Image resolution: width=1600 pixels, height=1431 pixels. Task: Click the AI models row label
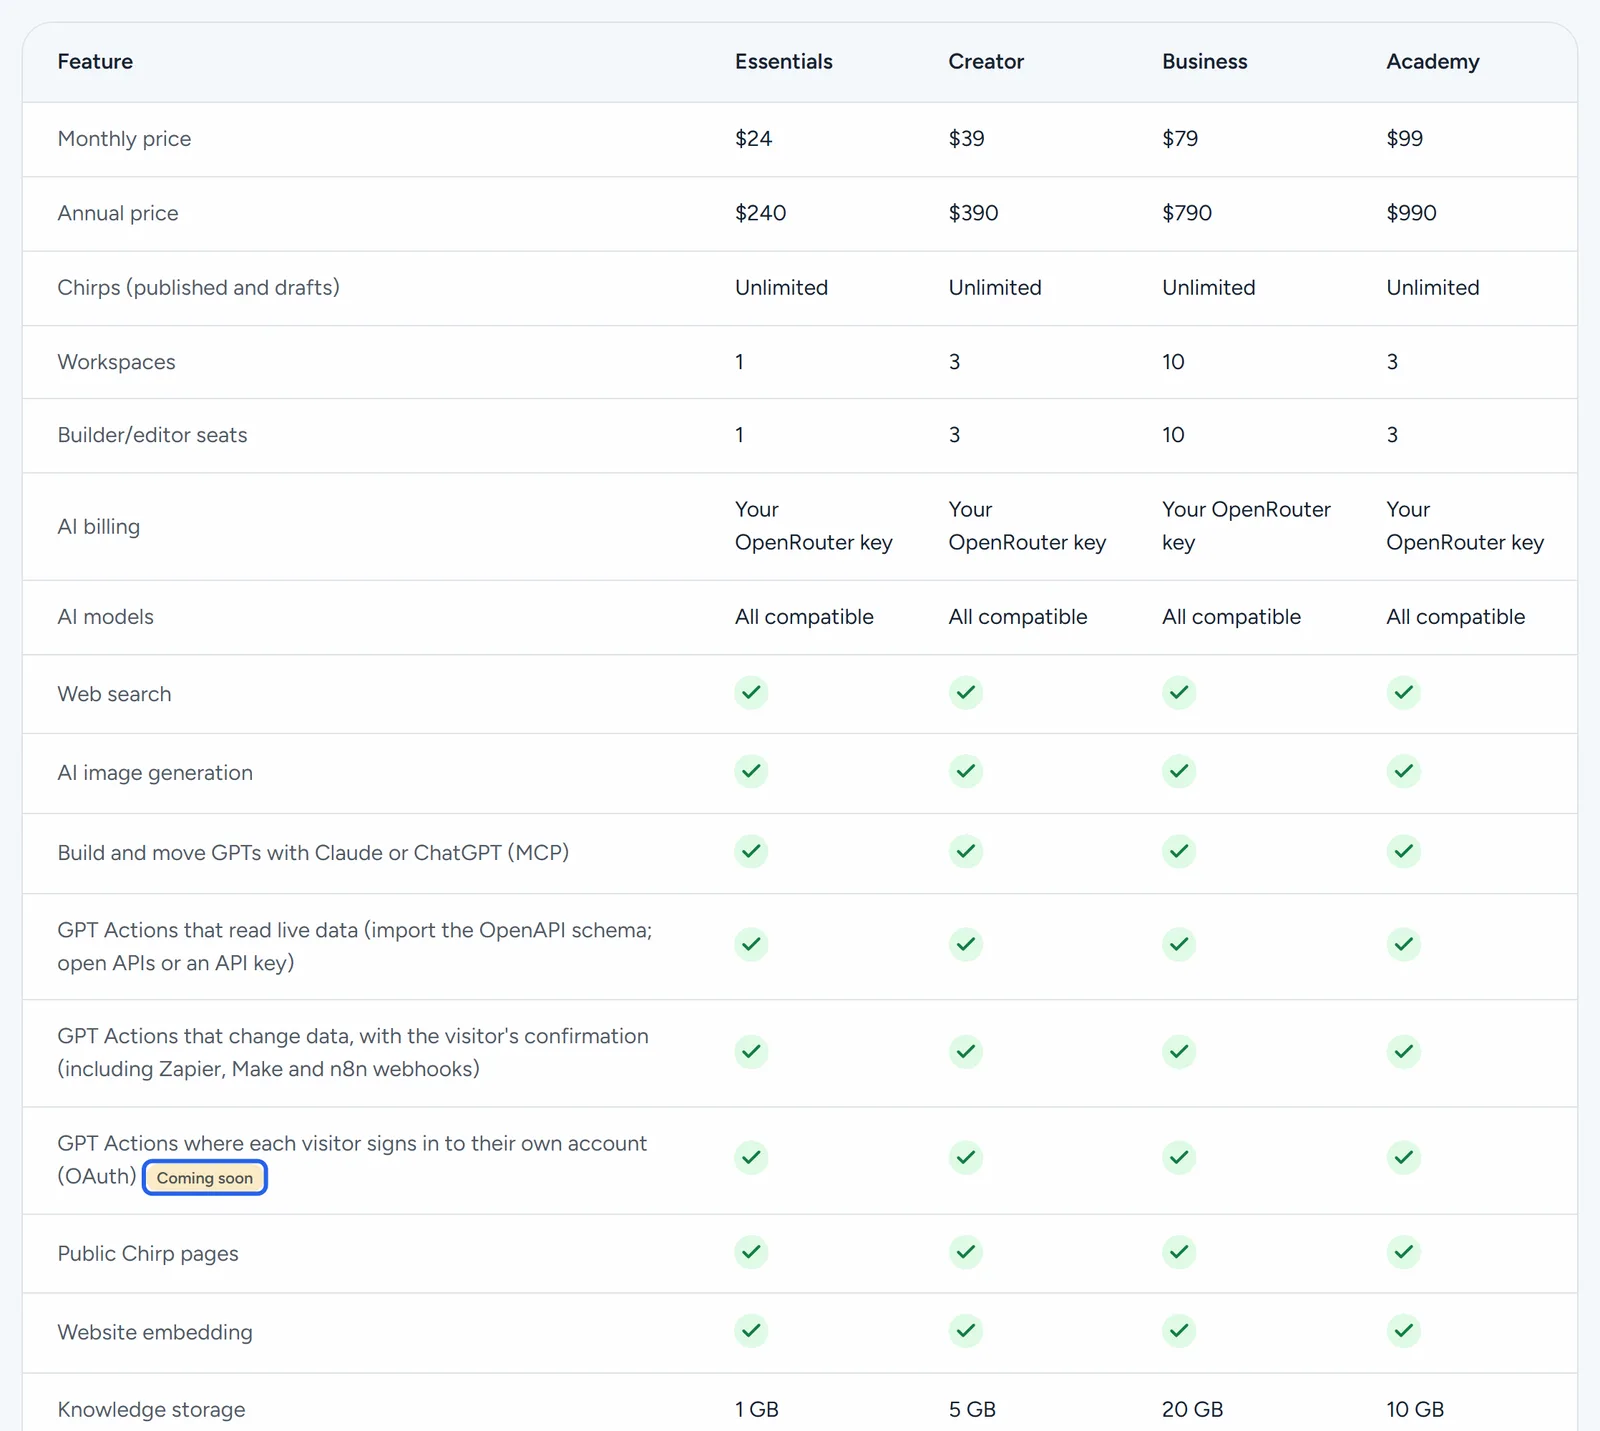[x=105, y=617]
